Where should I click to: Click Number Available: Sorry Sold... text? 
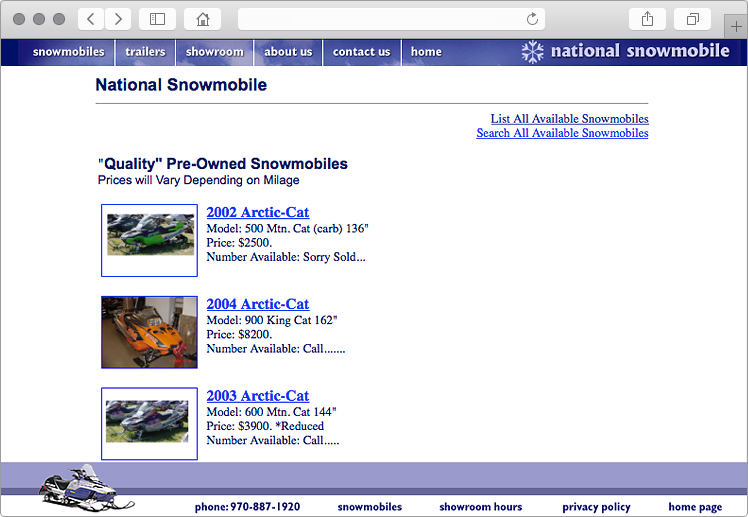click(x=286, y=257)
